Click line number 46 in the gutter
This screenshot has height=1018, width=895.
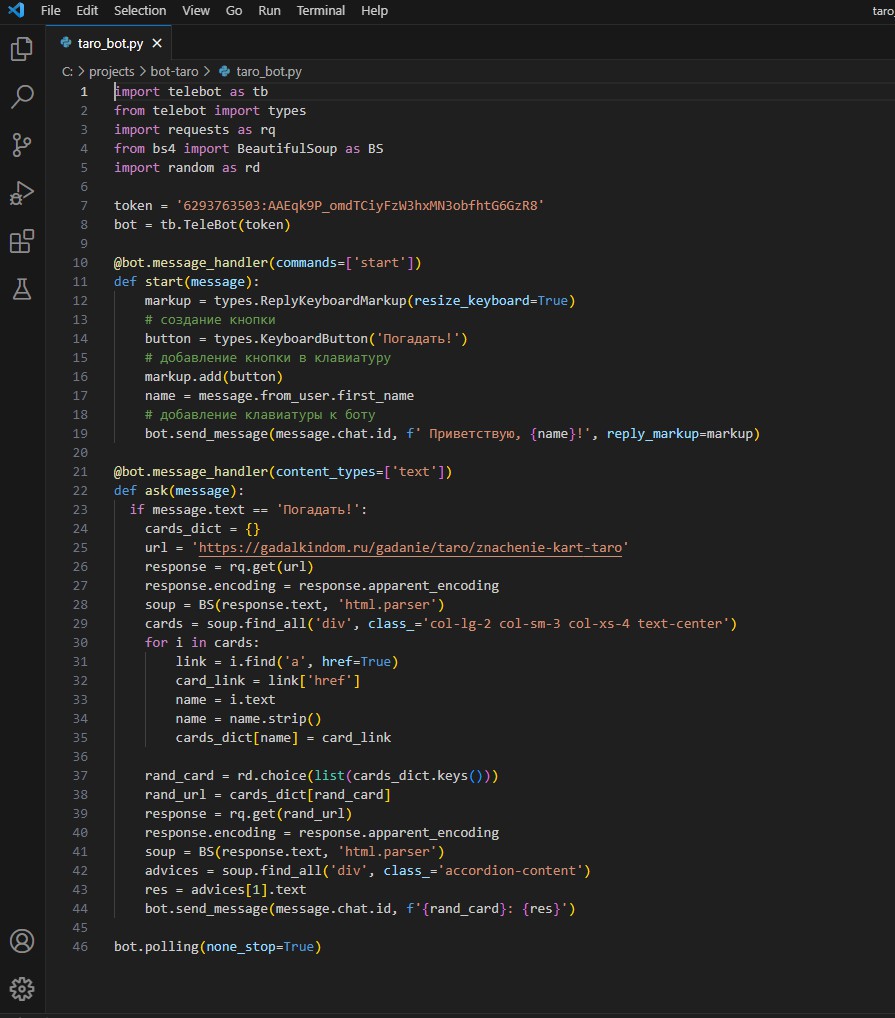click(x=80, y=947)
